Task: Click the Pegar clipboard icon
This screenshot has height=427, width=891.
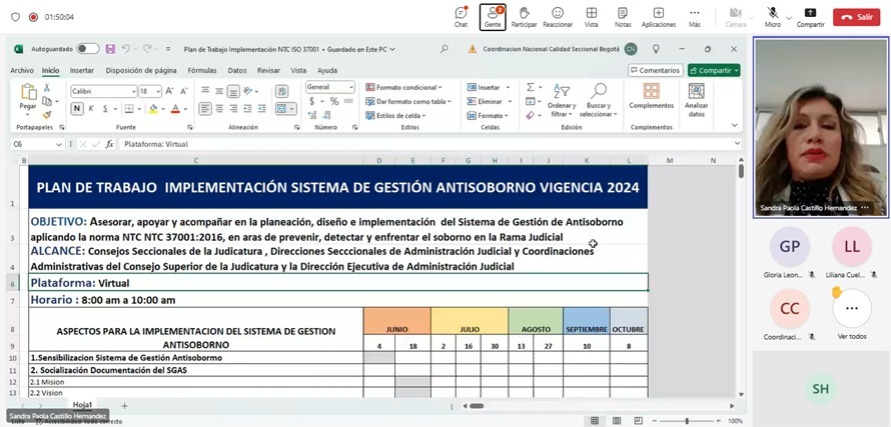Action: click(x=28, y=92)
